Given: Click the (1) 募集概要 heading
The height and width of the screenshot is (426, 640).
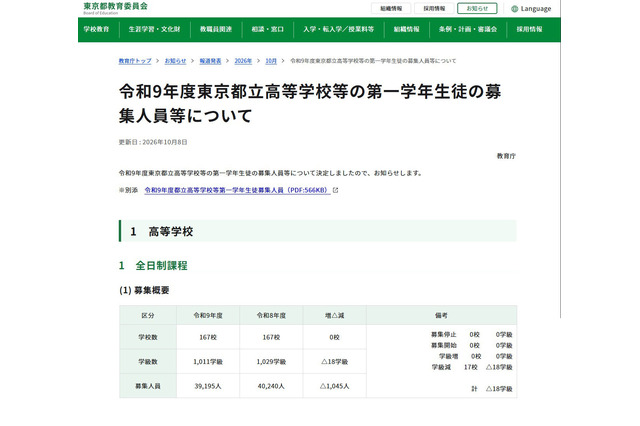Looking at the screenshot, I should pyautogui.click(x=144, y=291).
